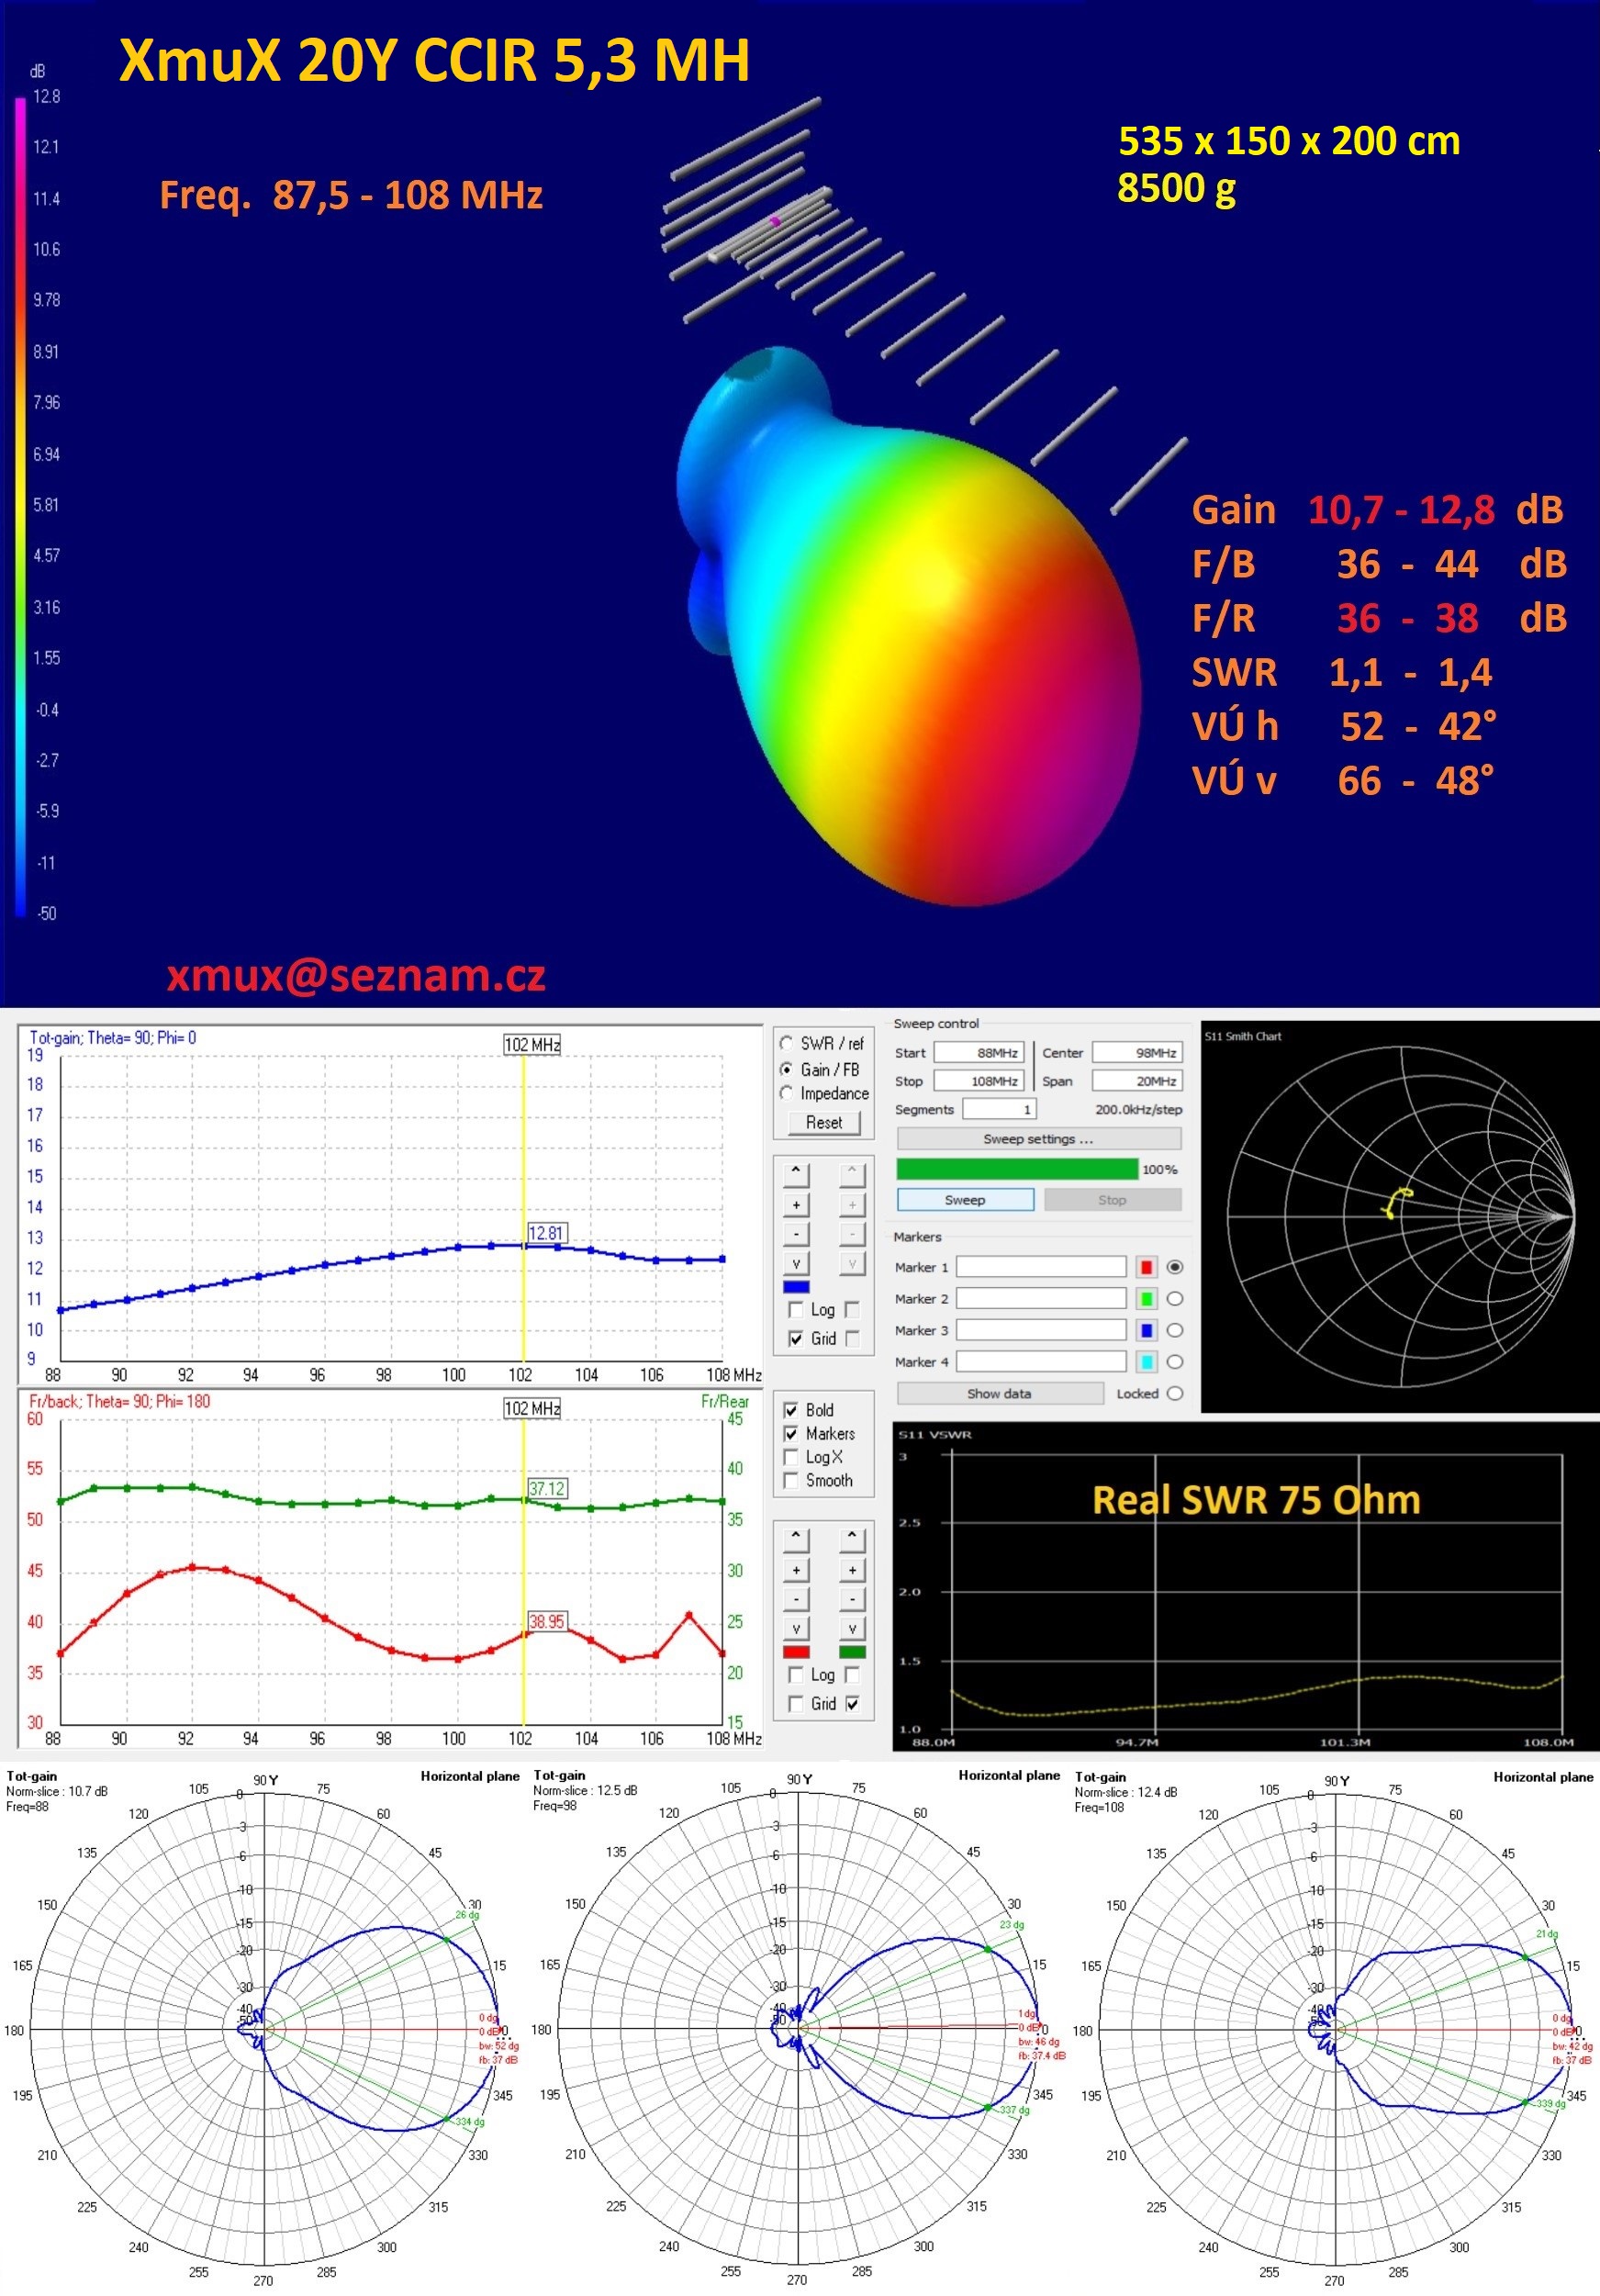Open Marker 3 blue color swatch

1147,1330
